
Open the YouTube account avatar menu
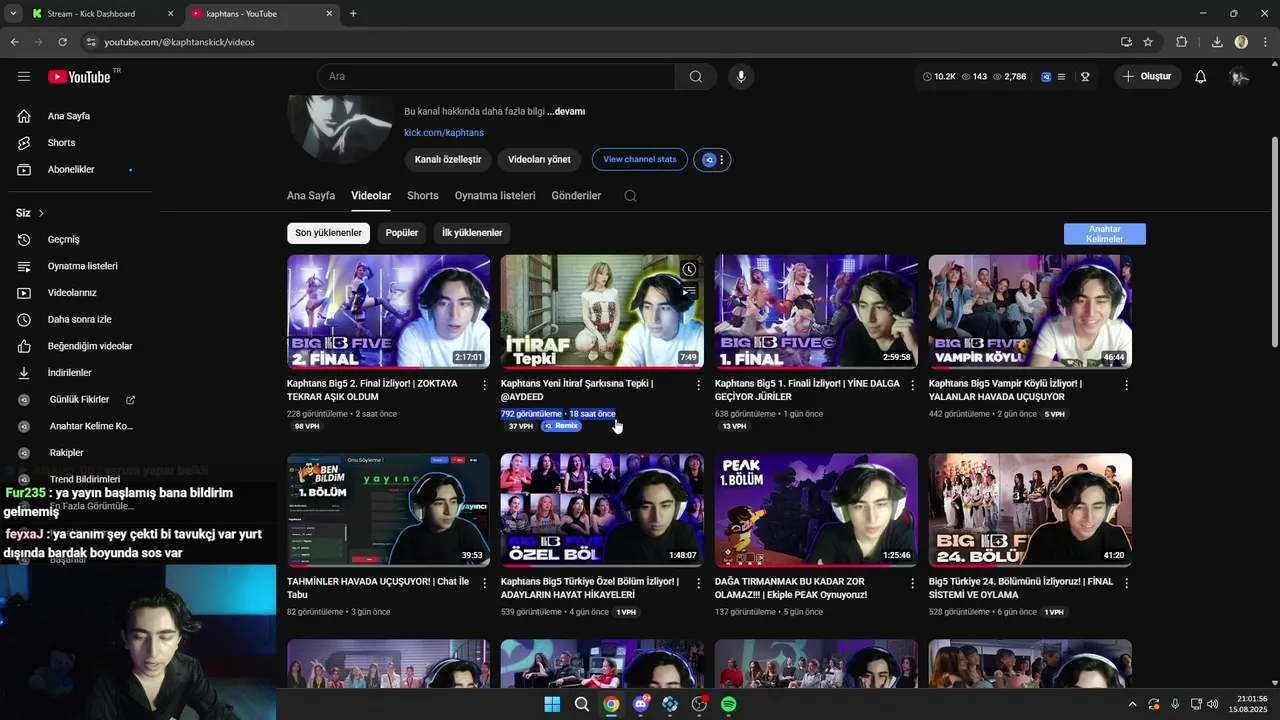point(1239,77)
